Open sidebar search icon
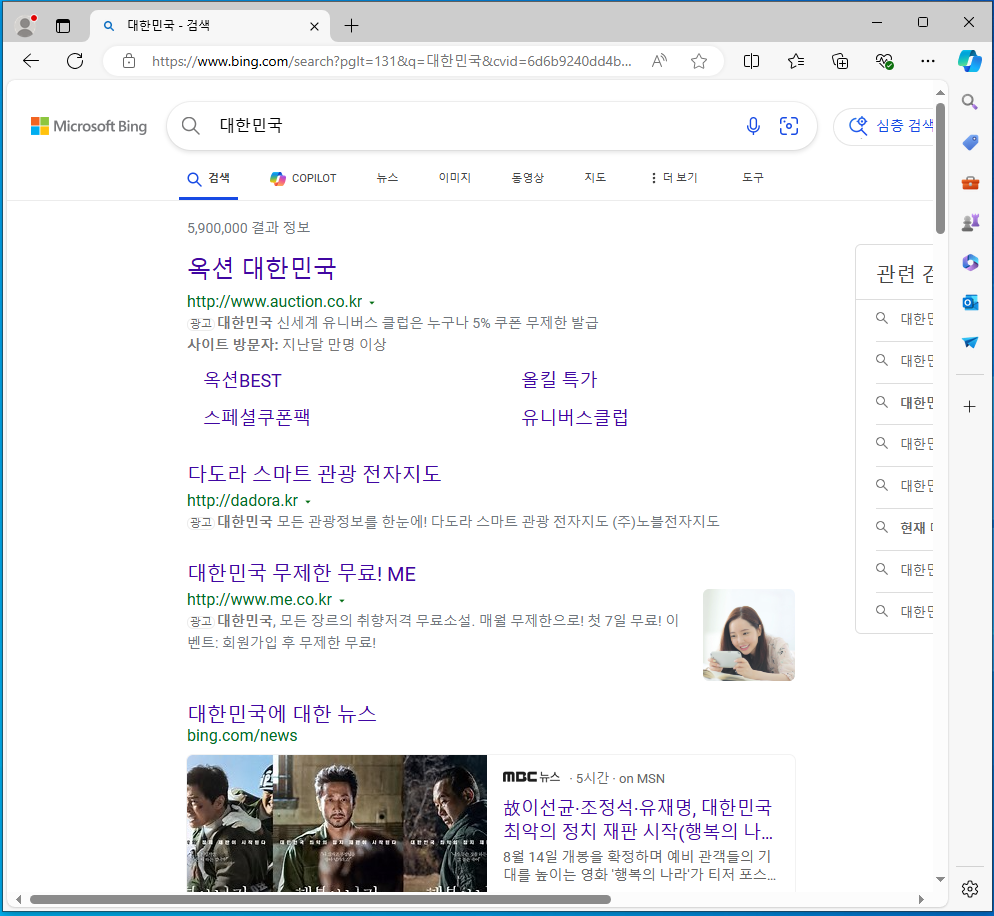This screenshot has width=994, height=916. click(x=969, y=101)
